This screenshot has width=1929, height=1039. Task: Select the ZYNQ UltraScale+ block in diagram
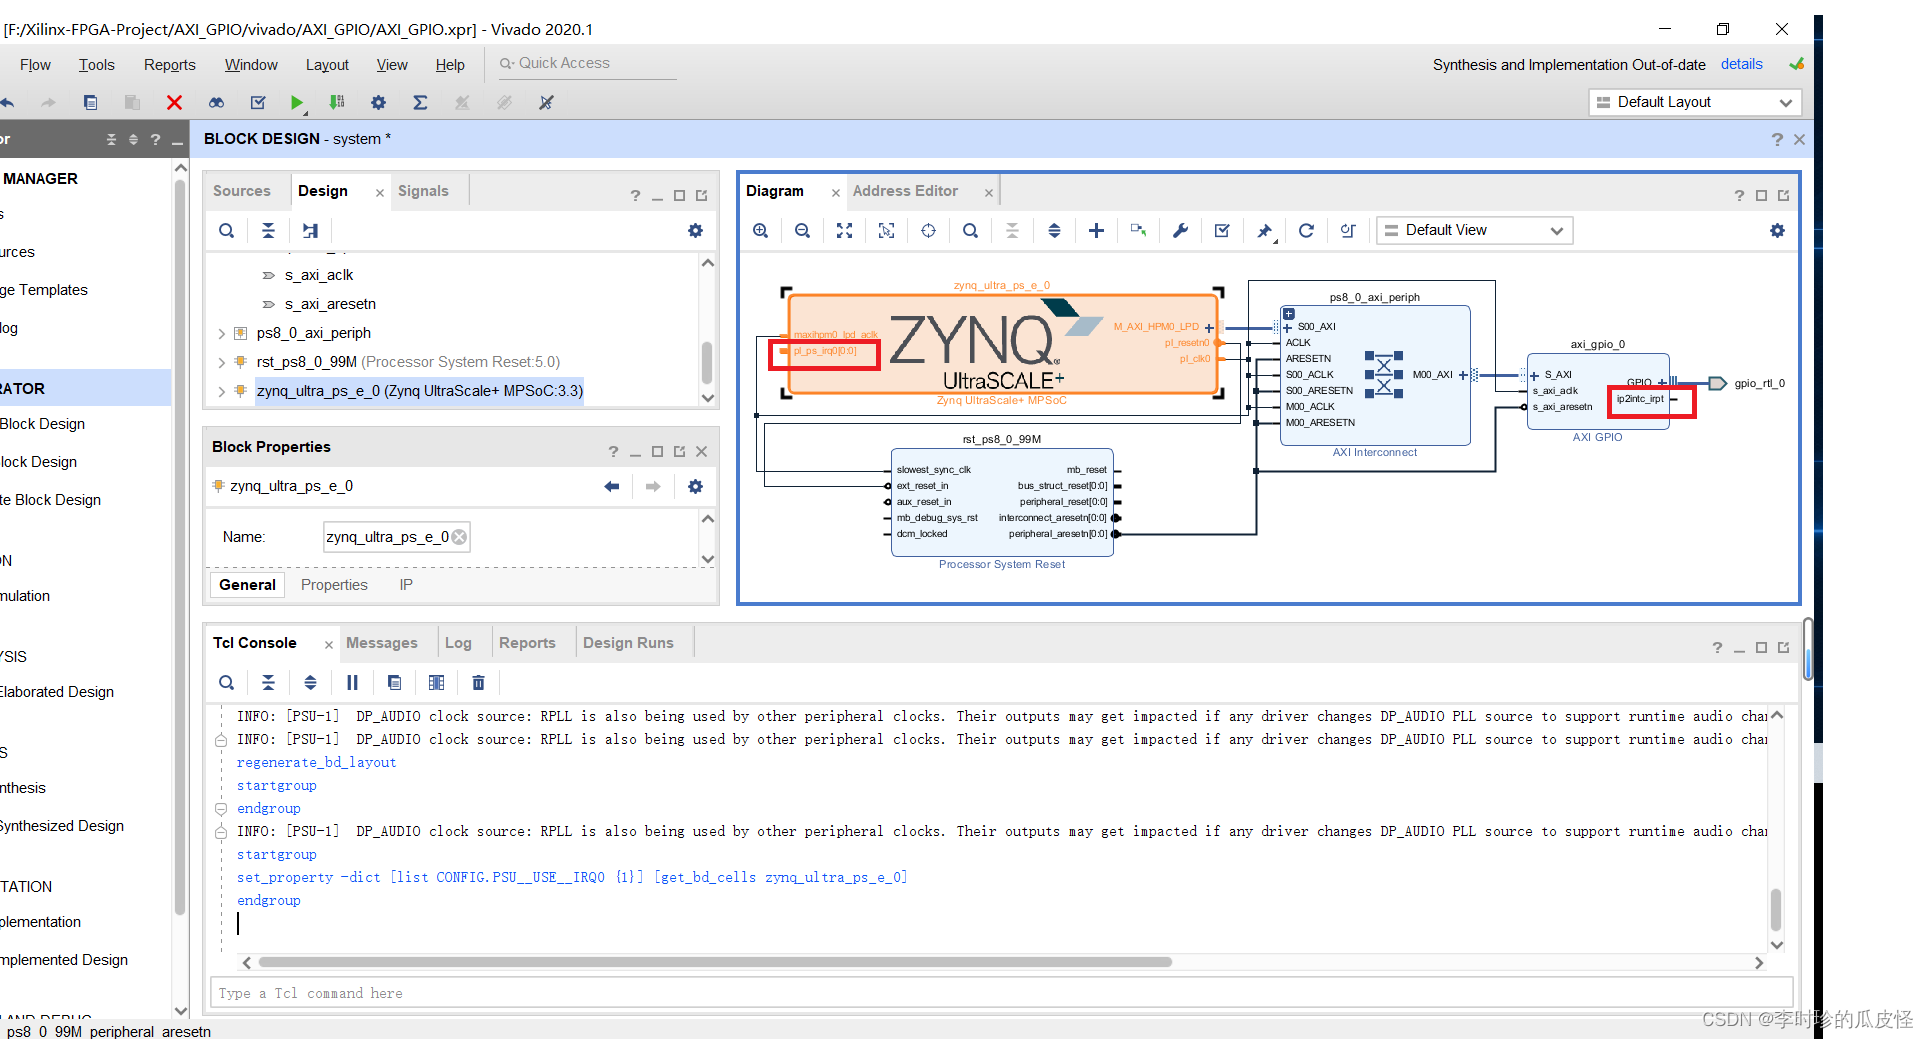click(x=1003, y=344)
